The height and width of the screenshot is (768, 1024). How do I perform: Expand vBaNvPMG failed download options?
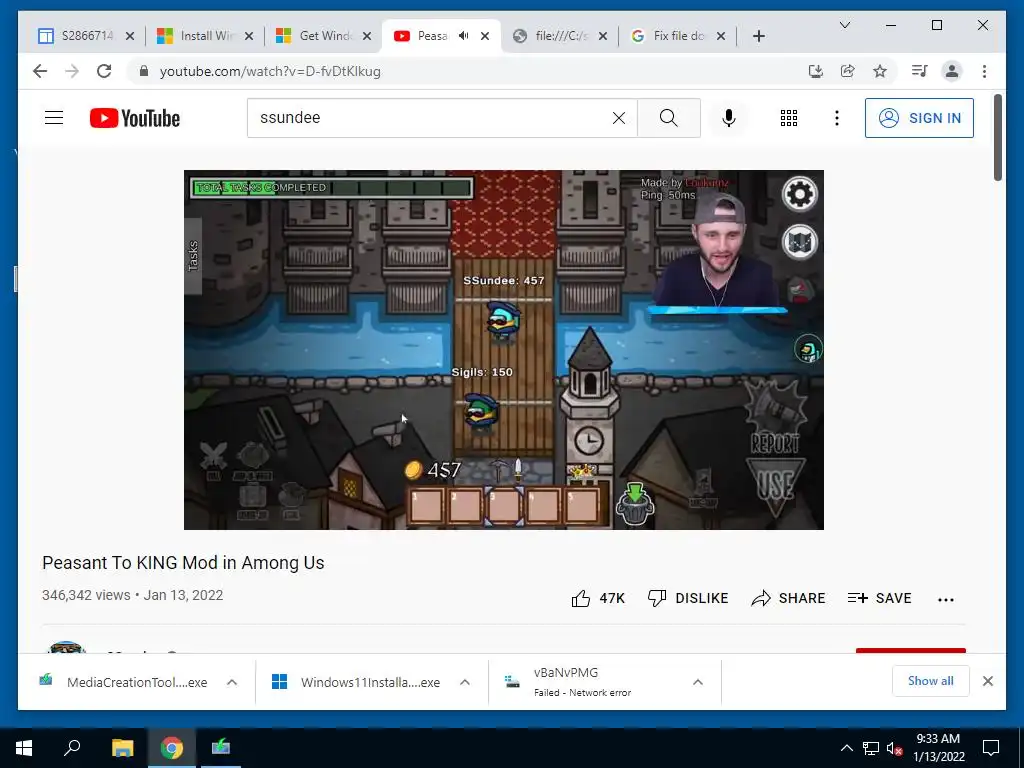point(697,682)
